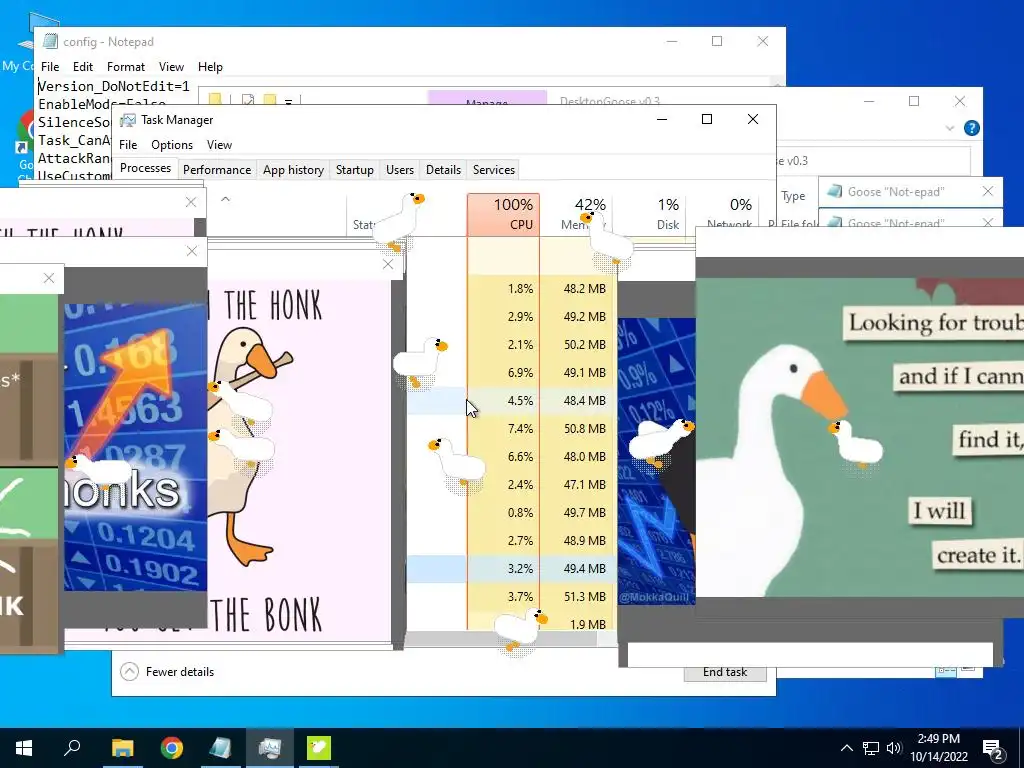Viewport: 1024px width, 768px height.
Task: Open the notification center icon
Action: pos(993,748)
